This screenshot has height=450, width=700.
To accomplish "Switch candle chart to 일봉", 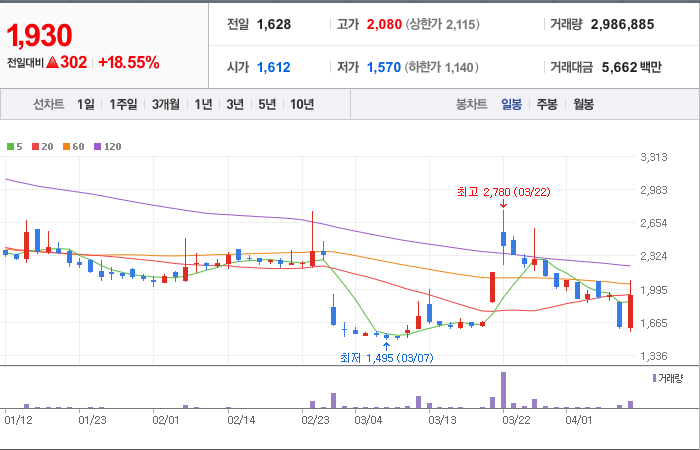I will (511, 104).
